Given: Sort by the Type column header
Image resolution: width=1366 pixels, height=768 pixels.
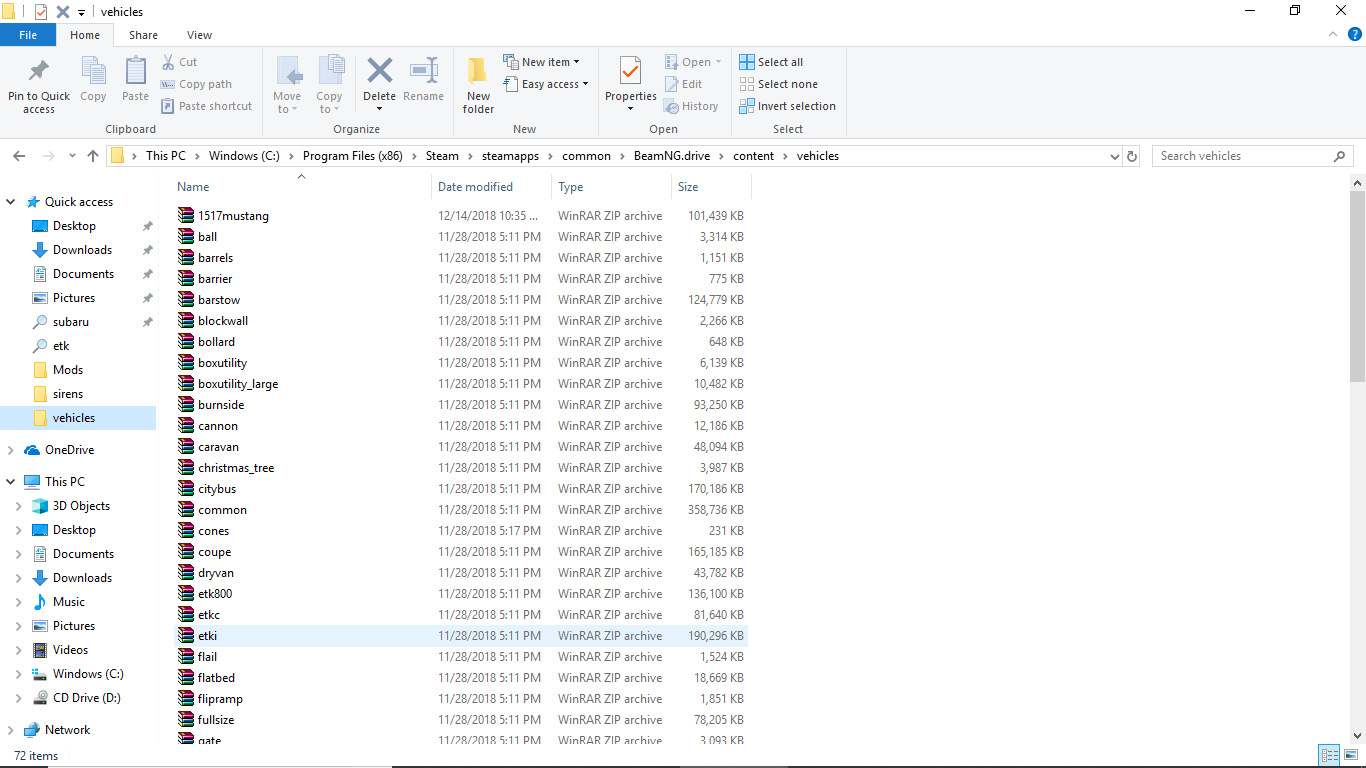Looking at the screenshot, I should click(x=611, y=187).
